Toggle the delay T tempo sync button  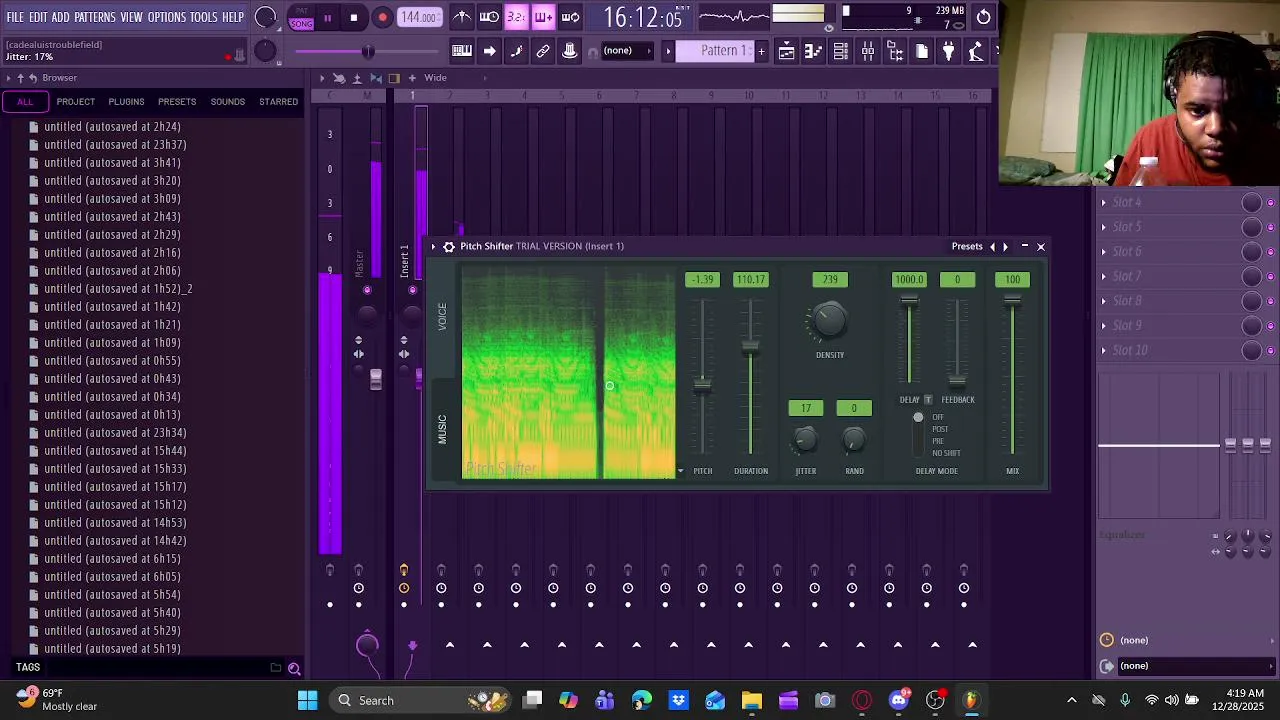[x=928, y=400]
